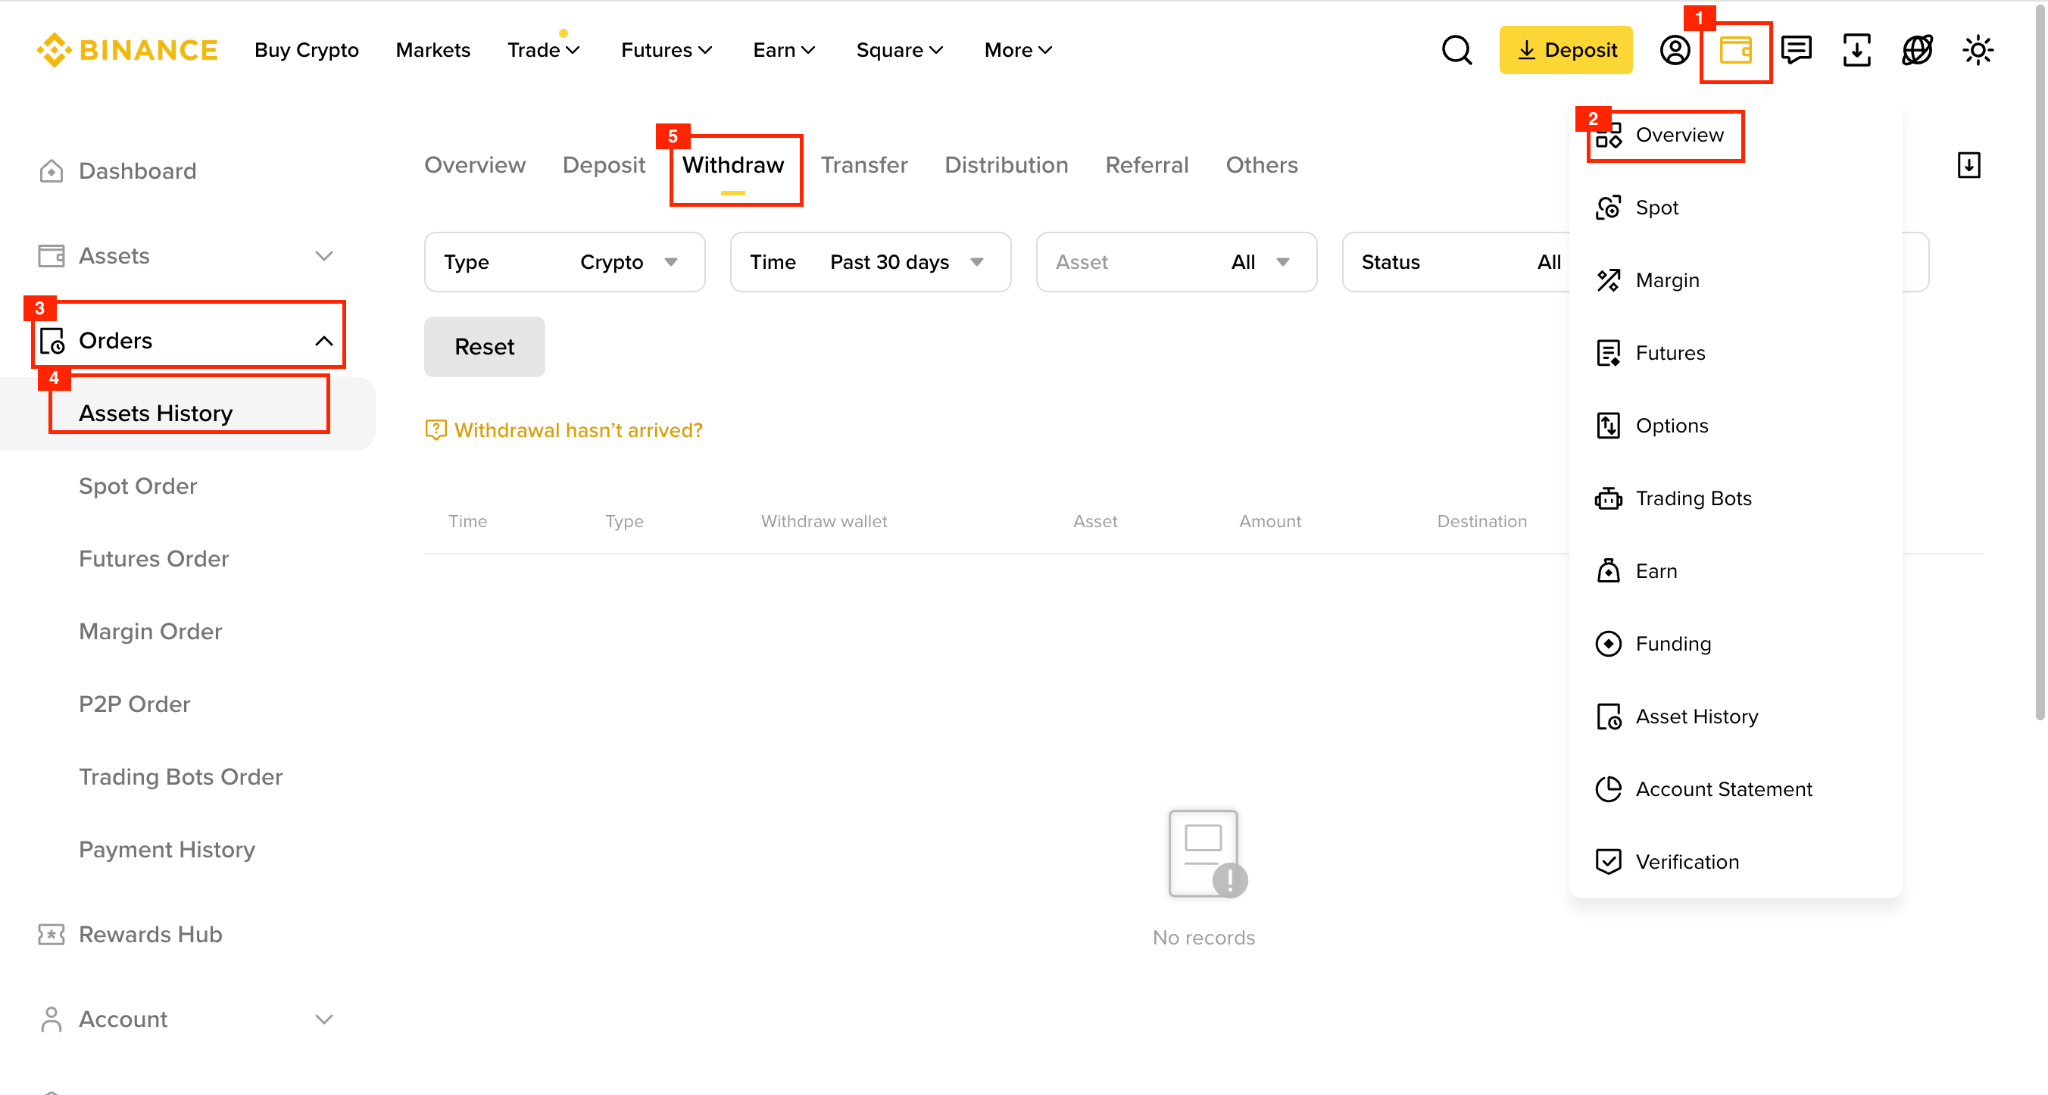Click the download app icon
This screenshot has height=1095, width=2048.
[x=1857, y=50]
